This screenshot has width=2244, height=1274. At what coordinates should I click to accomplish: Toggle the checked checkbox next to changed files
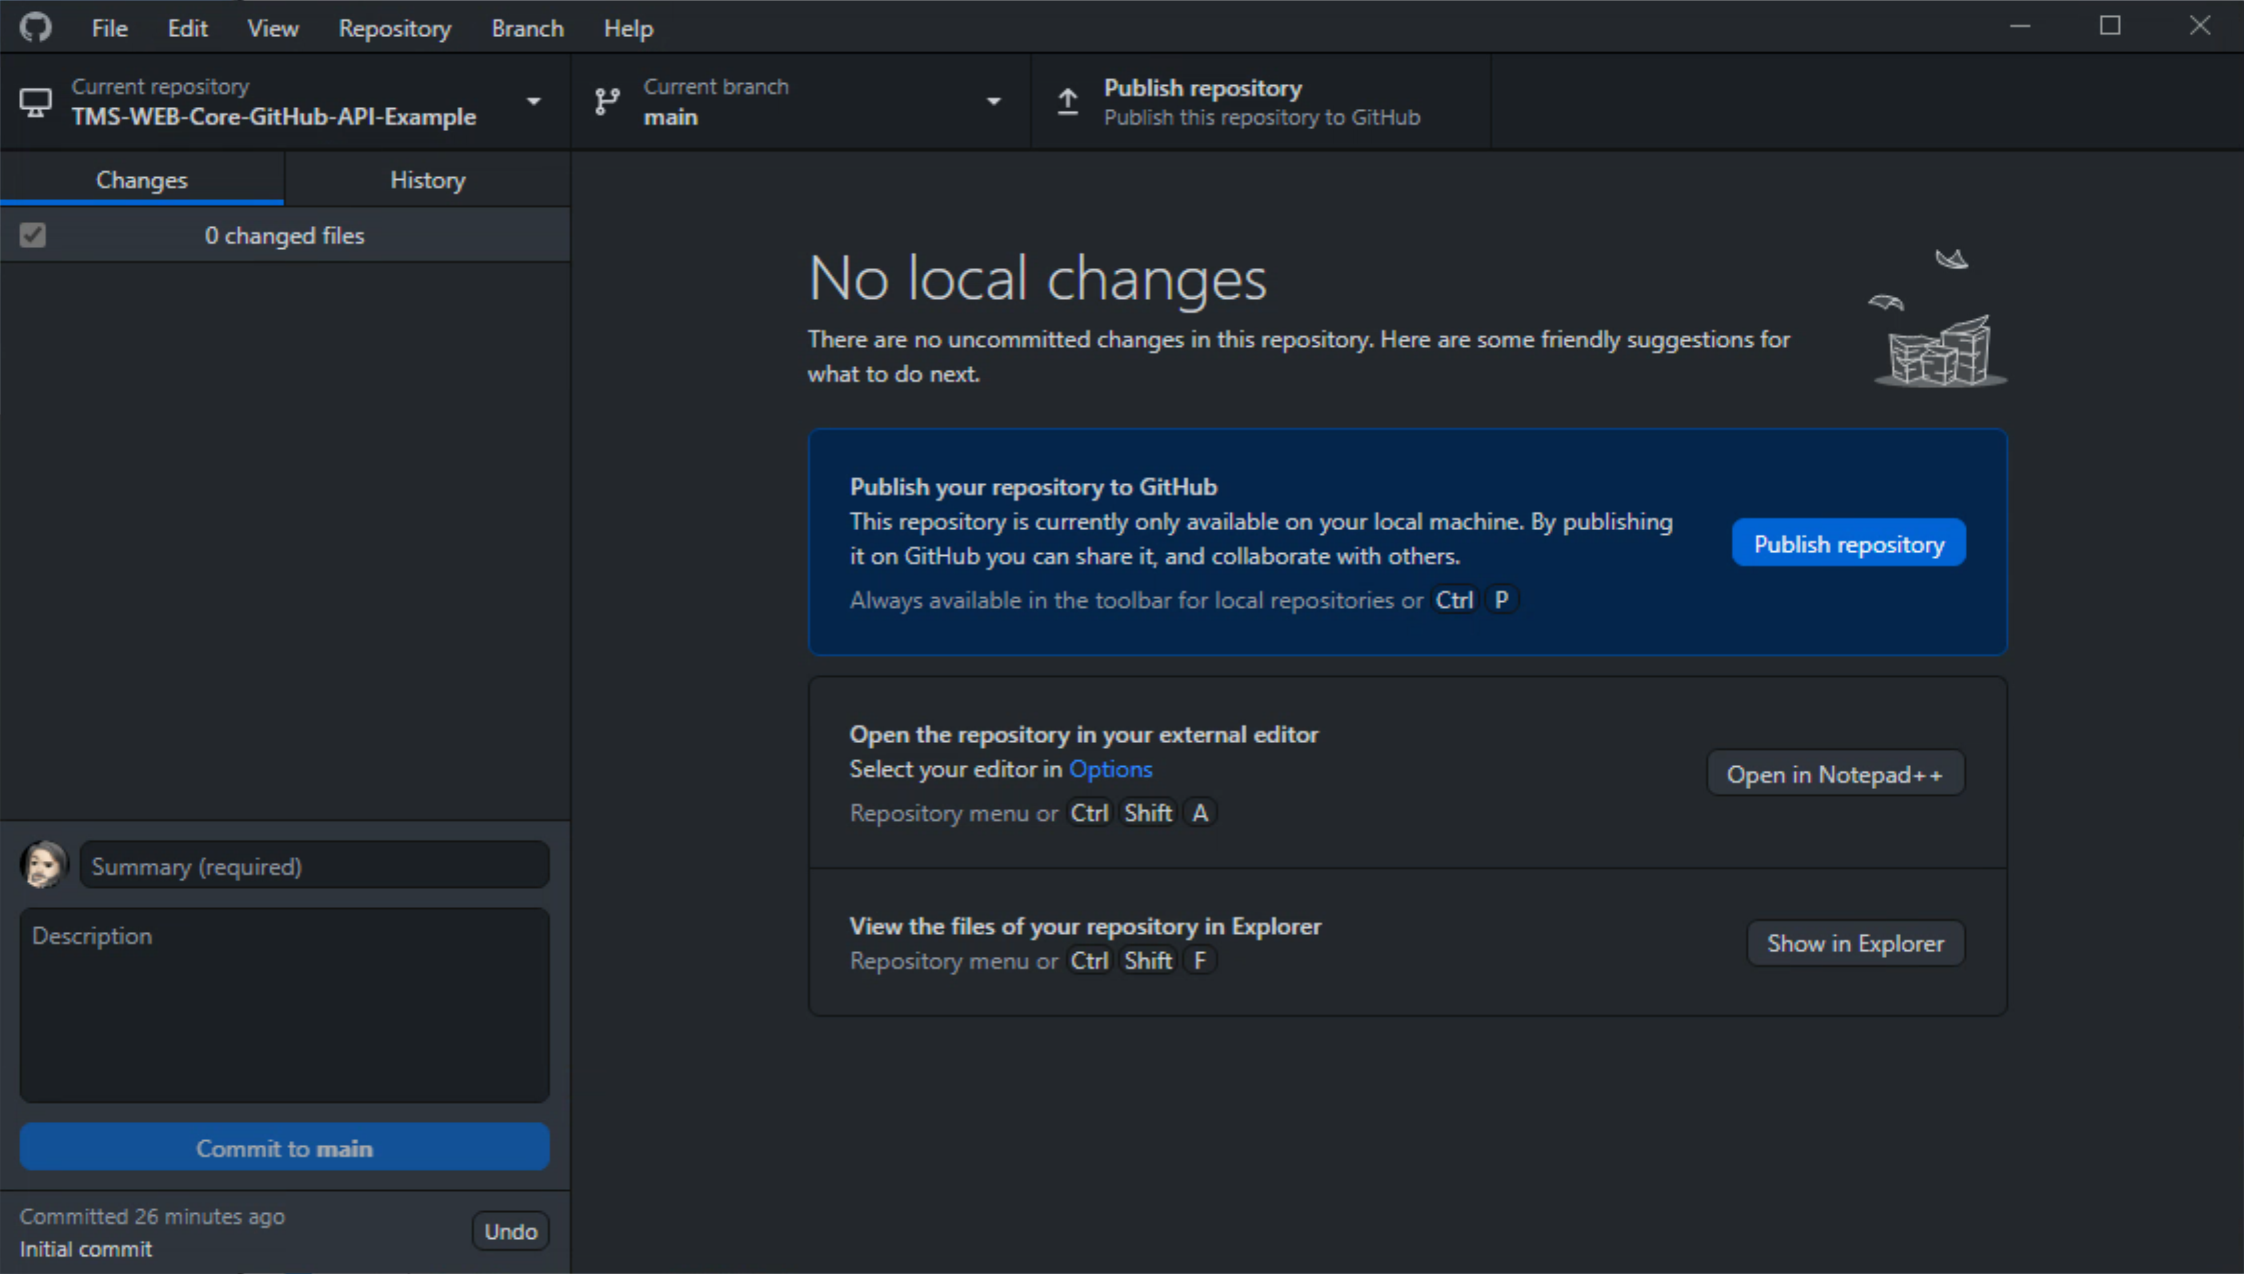(32, 234)
